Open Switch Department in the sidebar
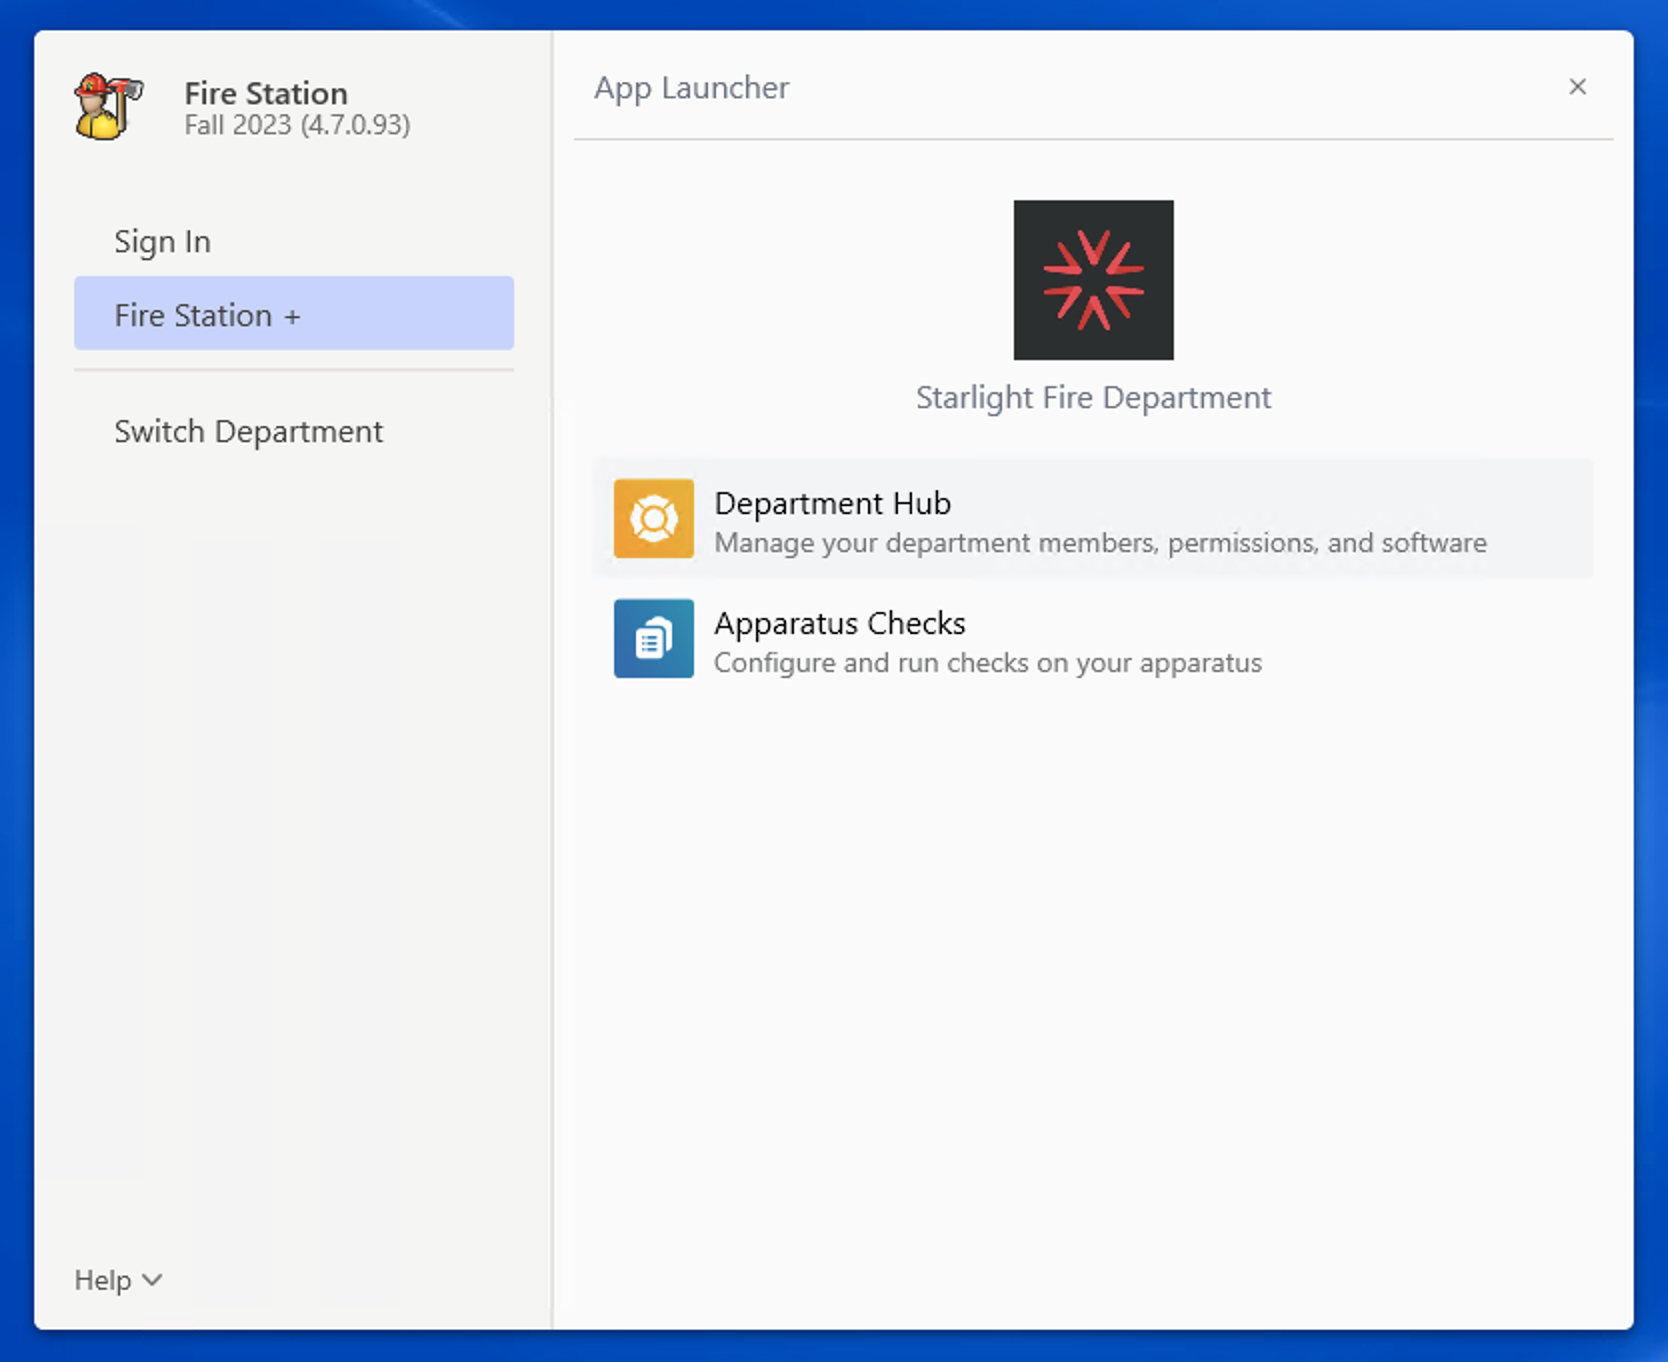The height and width of the screenshot is (1362, 1668). click(294, 431)
